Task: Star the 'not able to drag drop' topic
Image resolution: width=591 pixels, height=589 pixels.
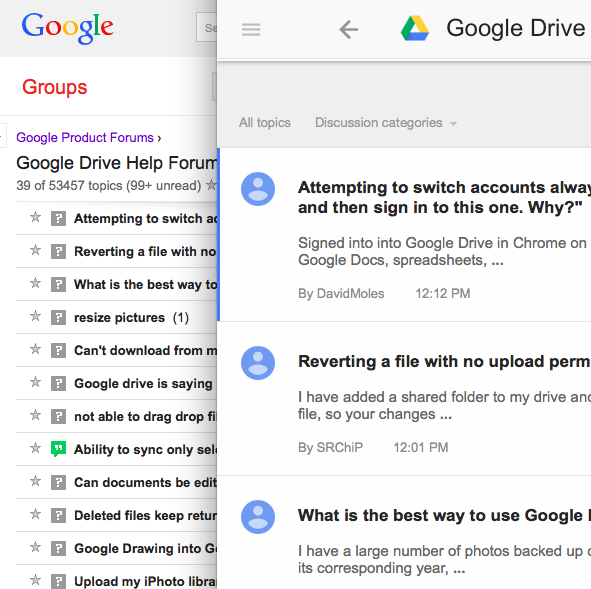Action: [x=35, y=415]
